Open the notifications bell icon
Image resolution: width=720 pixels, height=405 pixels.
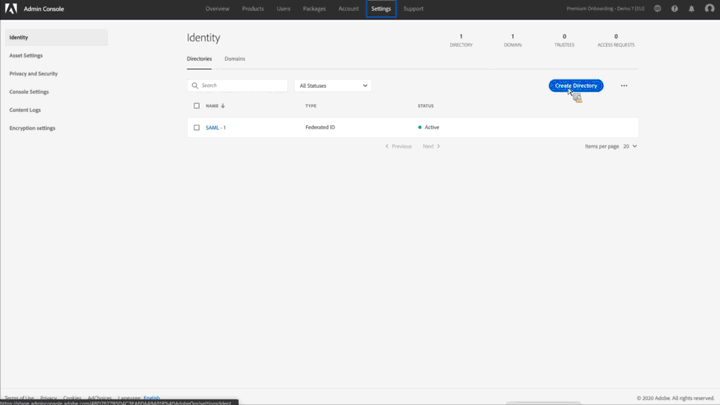(x=692, y=9)
